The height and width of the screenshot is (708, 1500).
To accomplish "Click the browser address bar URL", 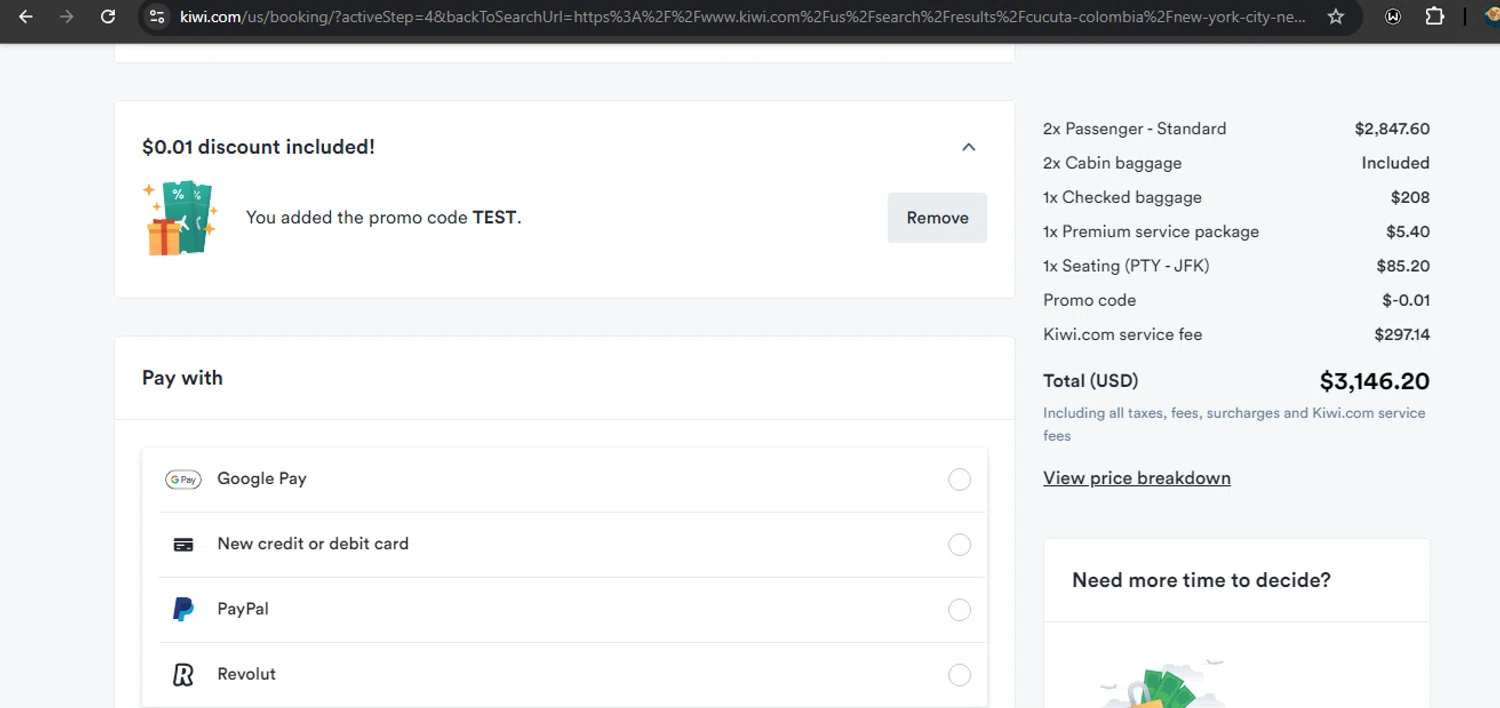I will click(x=740, y=17).
